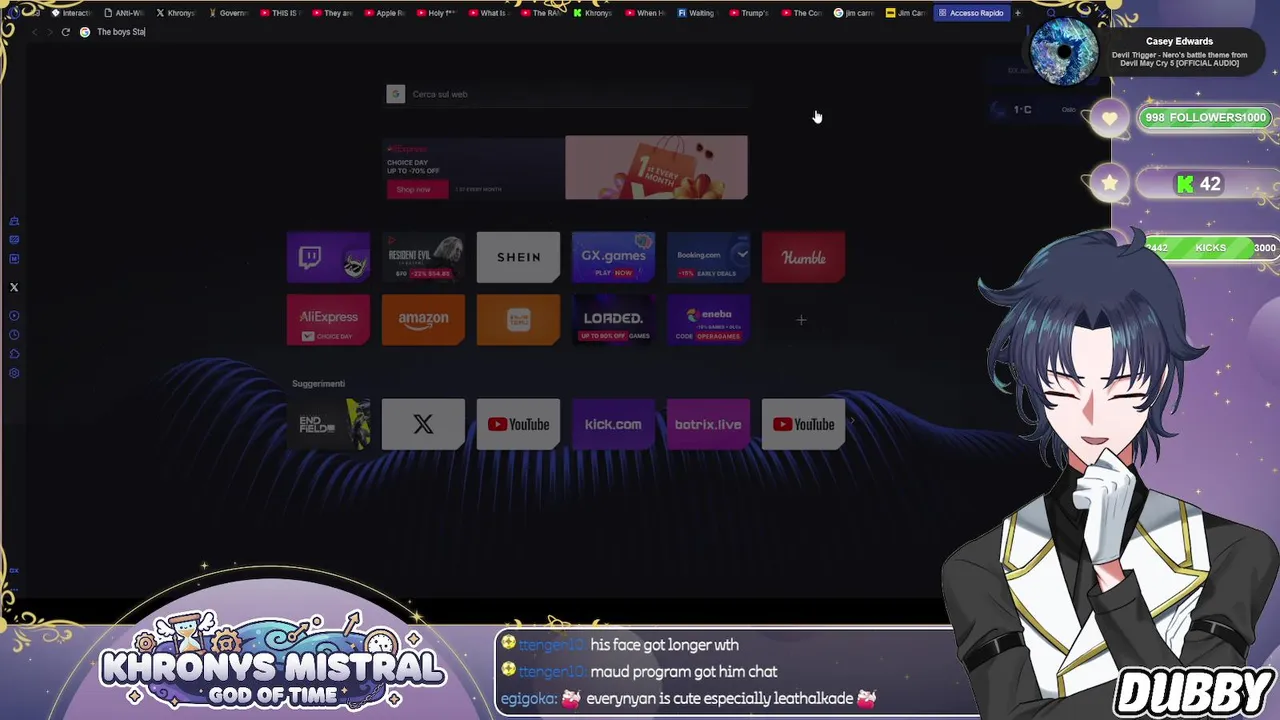Viewport: 1280px width, 720px height.
Task: Open Amazon speed dial tile
Action: [x=423, y=320]
